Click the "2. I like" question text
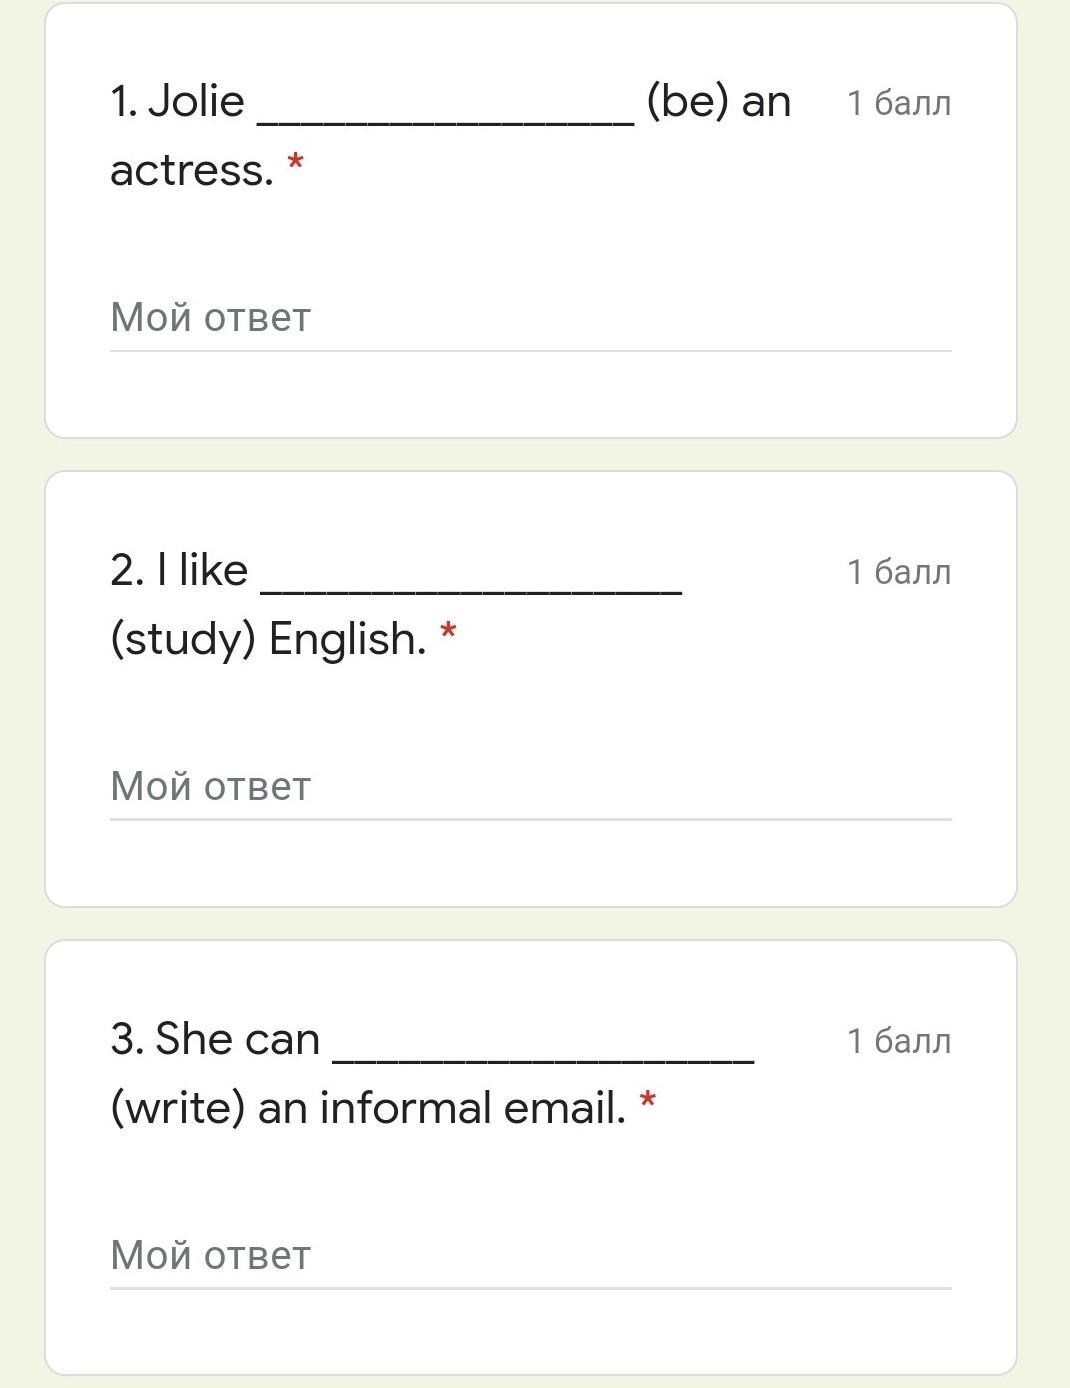This screenshot has width=1070, height=1388. click(x=180, y=571)
